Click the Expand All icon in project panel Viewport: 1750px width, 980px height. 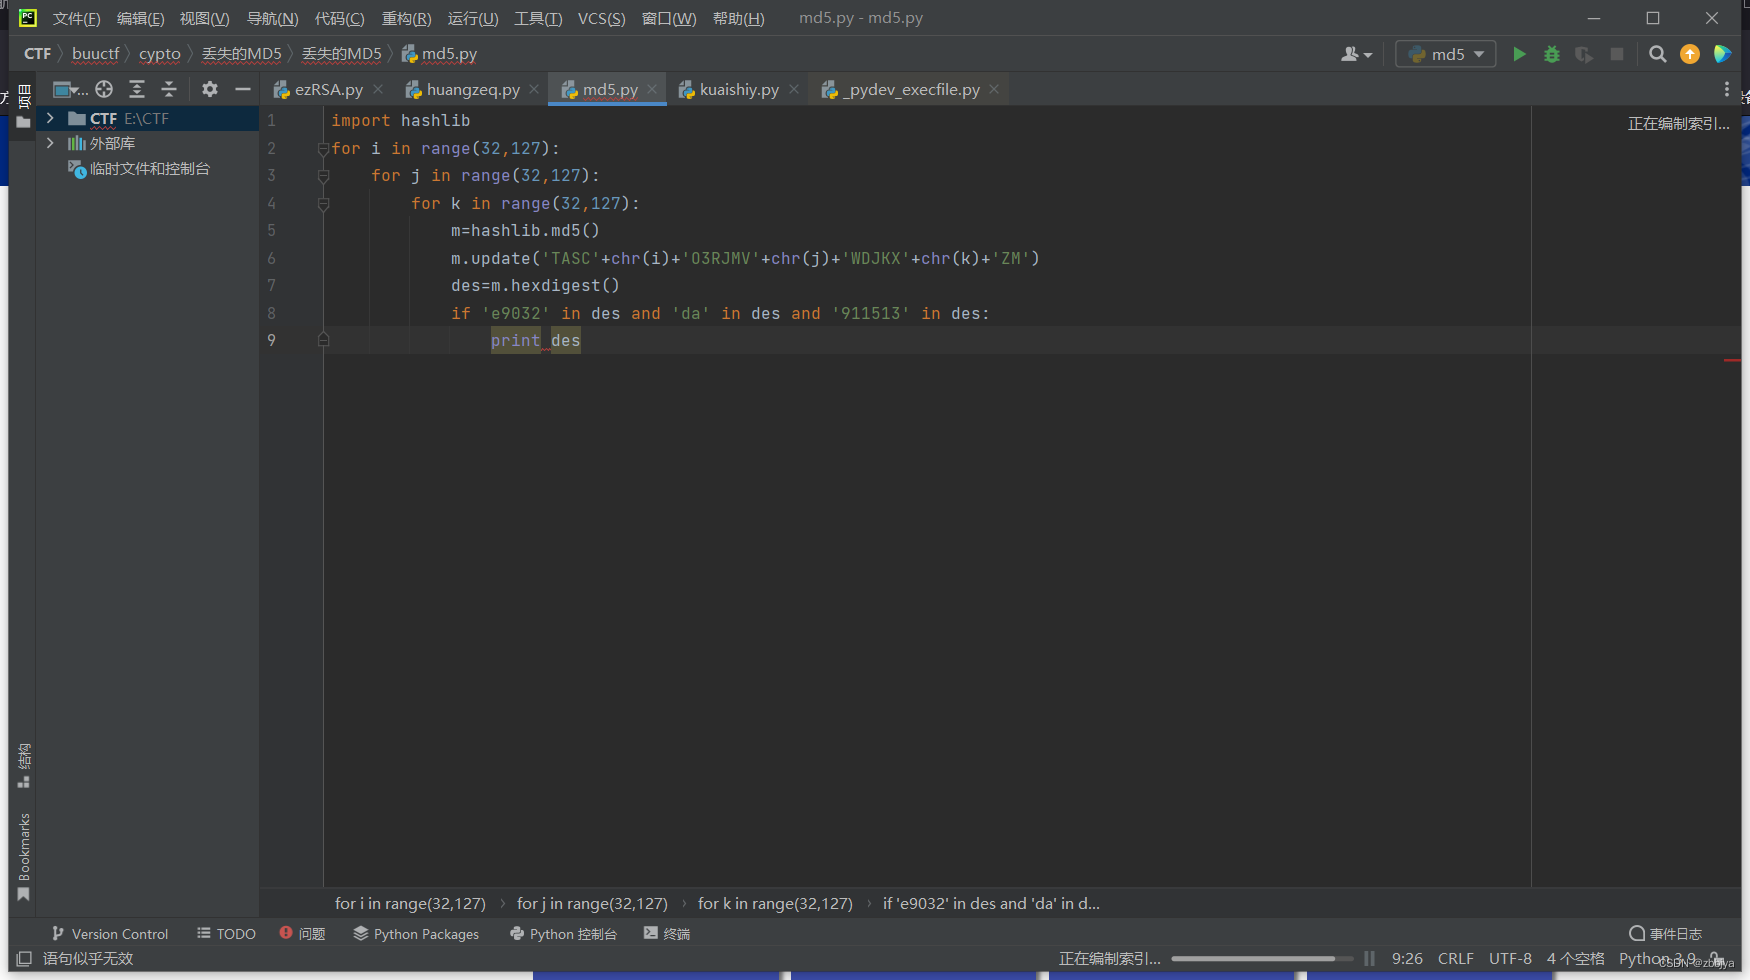137,89
